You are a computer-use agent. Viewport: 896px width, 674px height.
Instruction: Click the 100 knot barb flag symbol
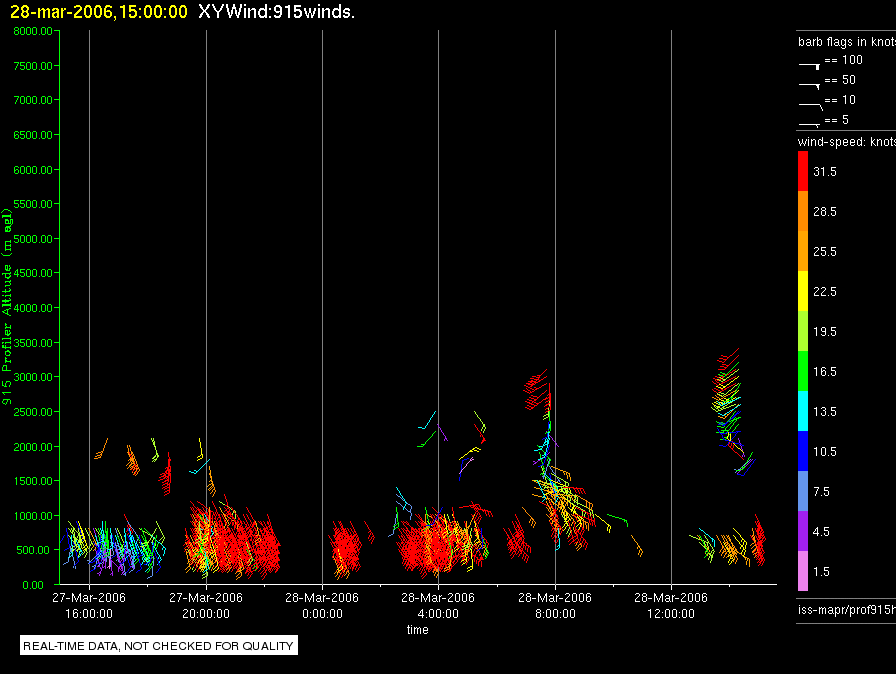click(809, 66)
